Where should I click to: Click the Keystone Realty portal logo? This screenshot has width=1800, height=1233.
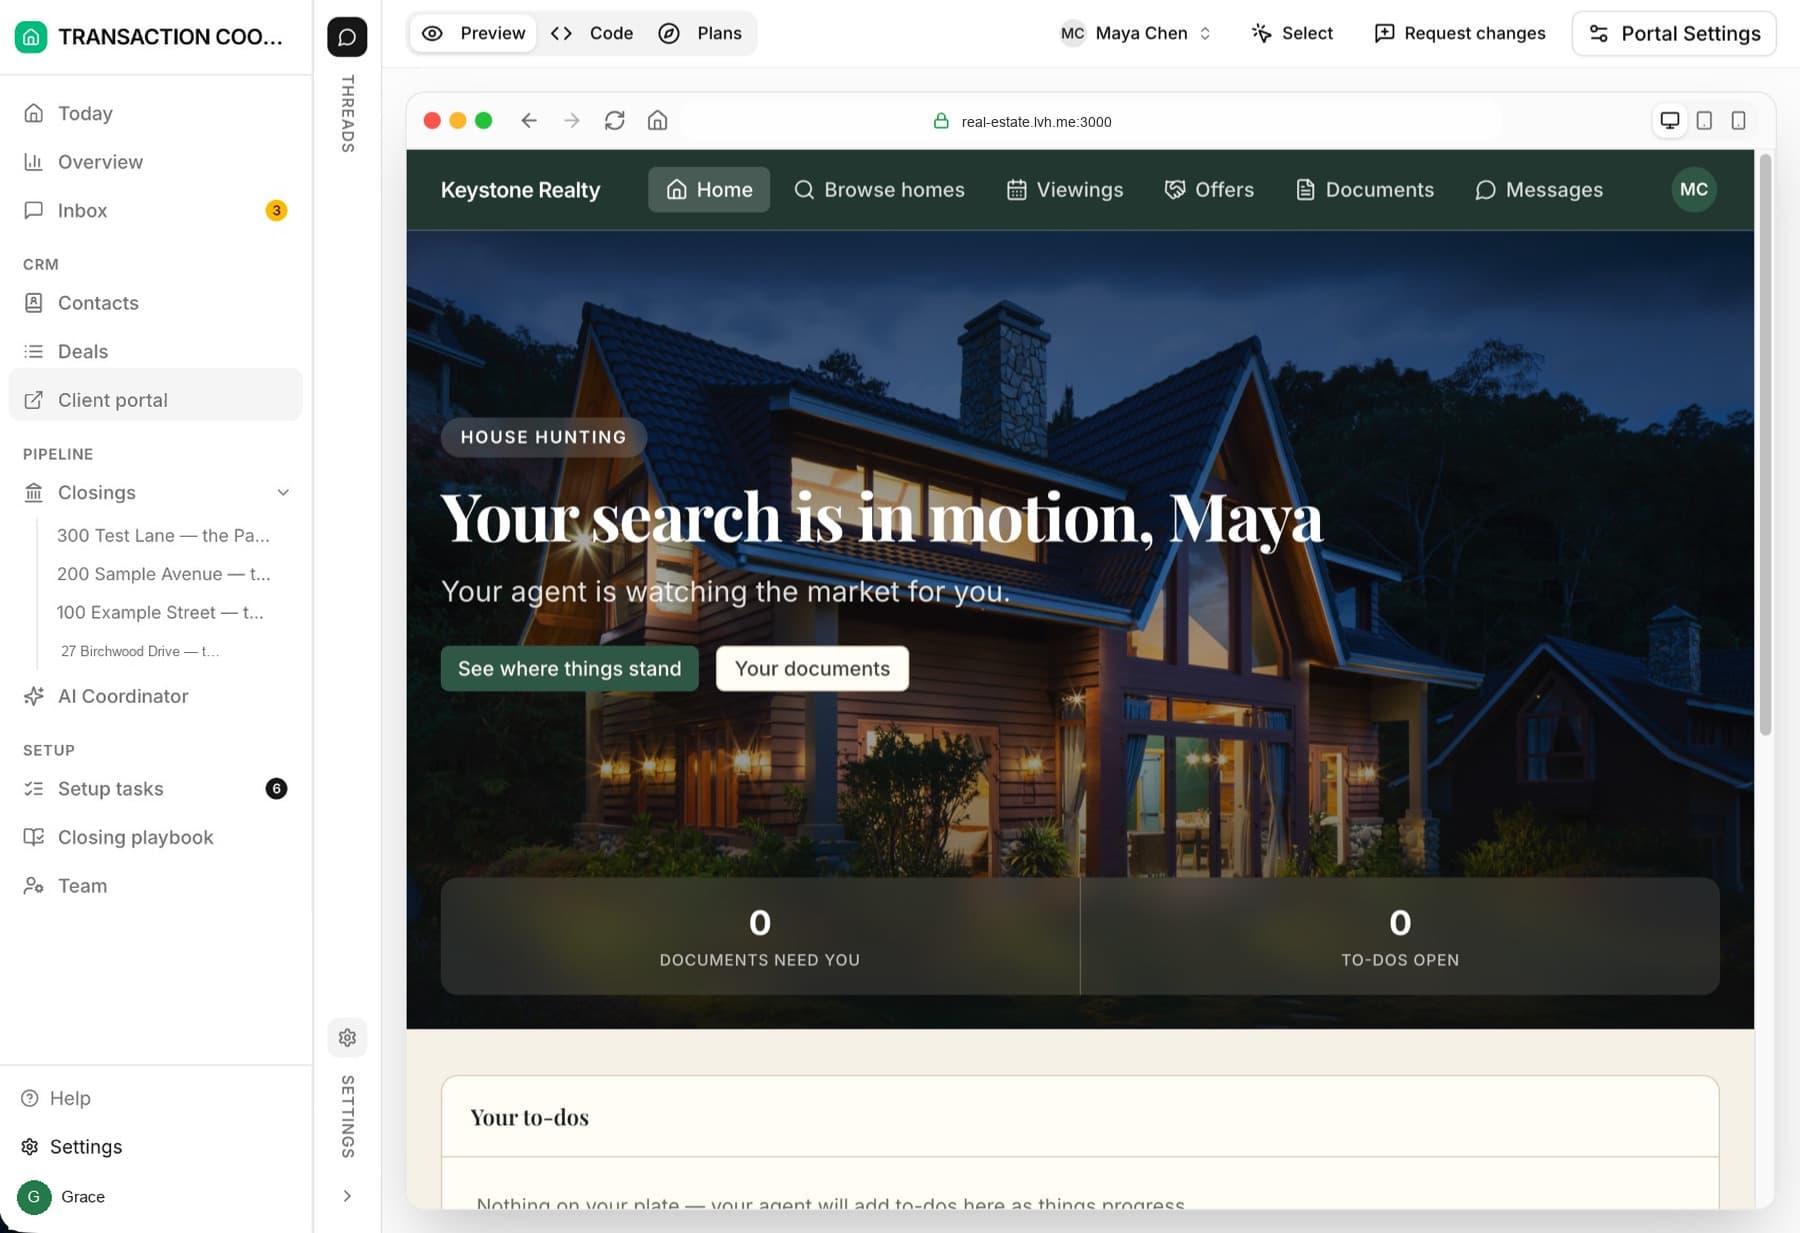tap(520, 190)
